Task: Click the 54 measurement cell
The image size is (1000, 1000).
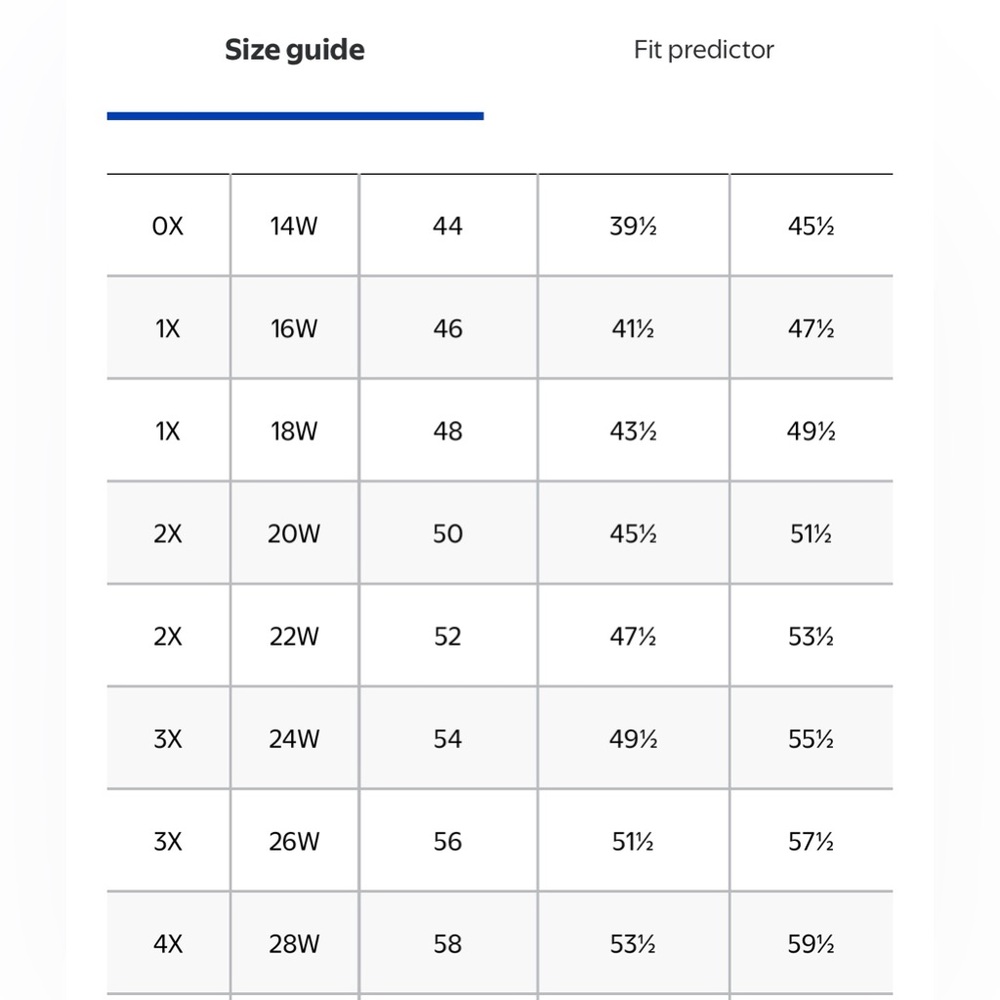Action: [x=448, y=739]
